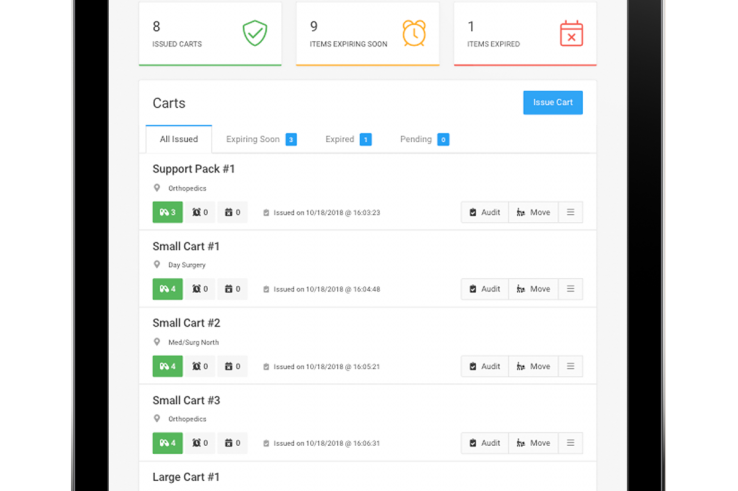Click green items badge on Support Pack #1
This screenshot has height=491, width=738.
tap(168, 212)
